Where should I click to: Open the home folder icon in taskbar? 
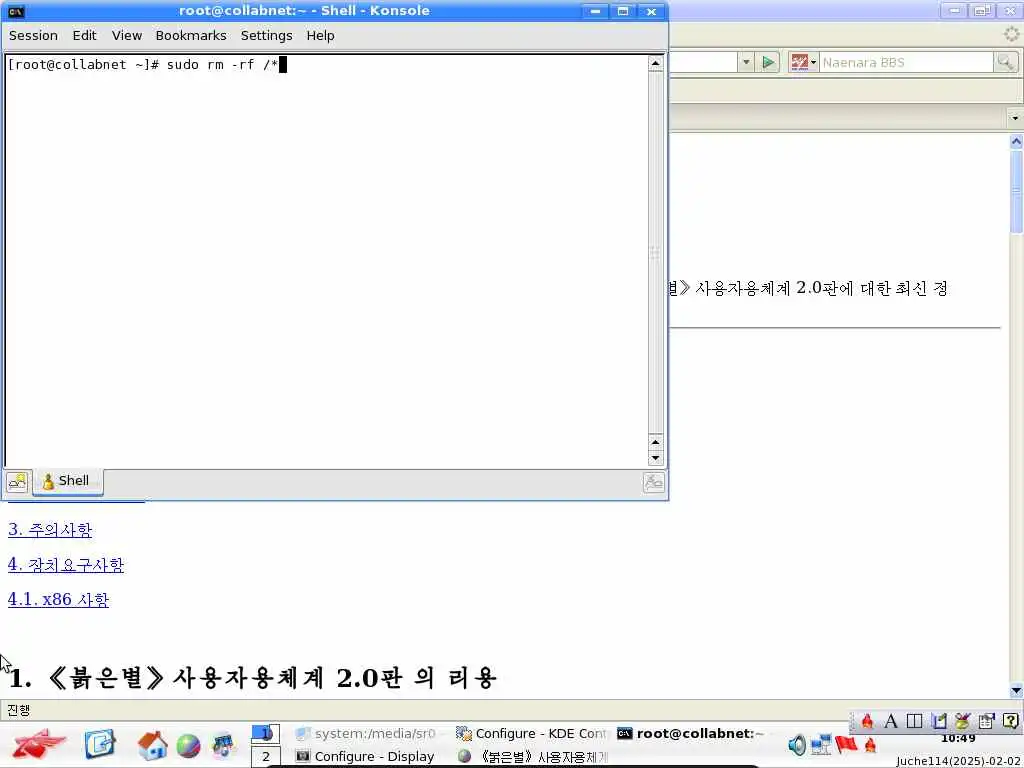152,744
